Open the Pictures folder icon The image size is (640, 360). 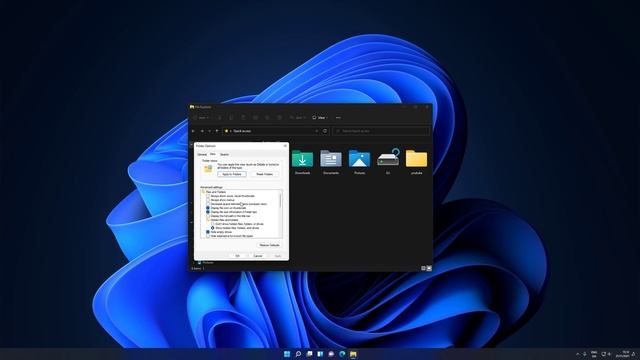point(360,159)
